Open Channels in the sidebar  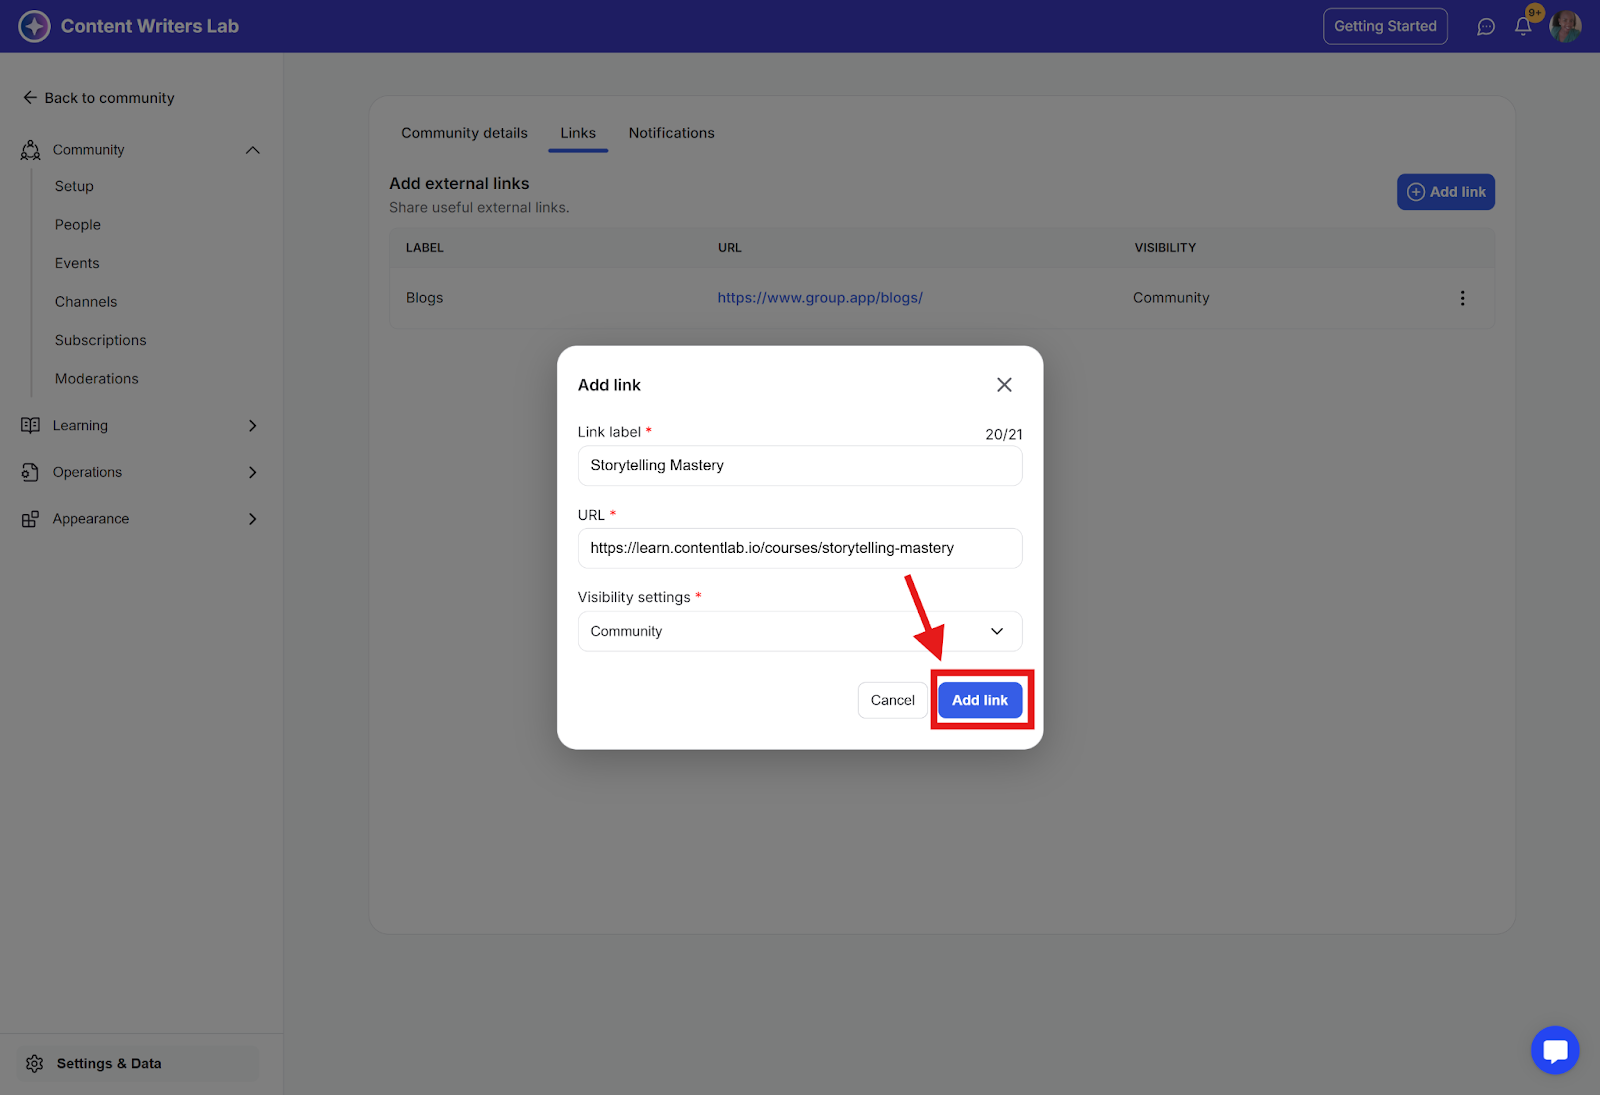[86, 302]
